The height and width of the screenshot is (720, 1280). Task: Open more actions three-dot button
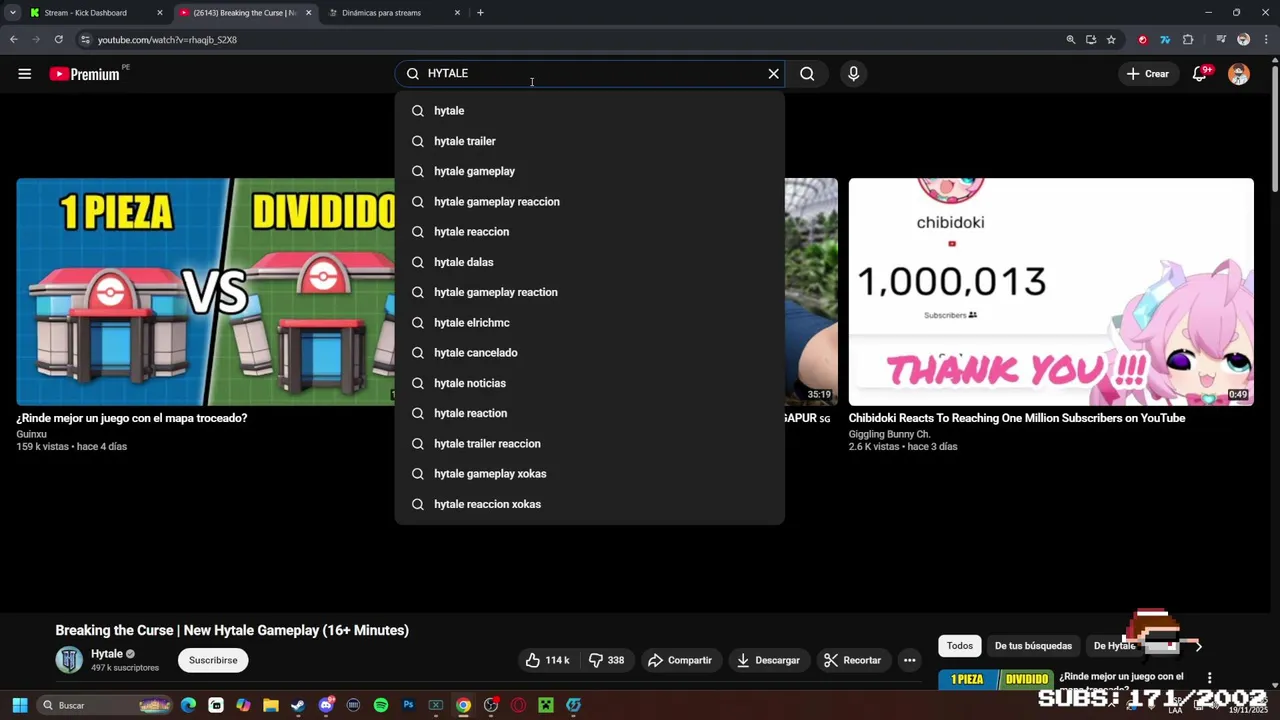pos(909,660)
